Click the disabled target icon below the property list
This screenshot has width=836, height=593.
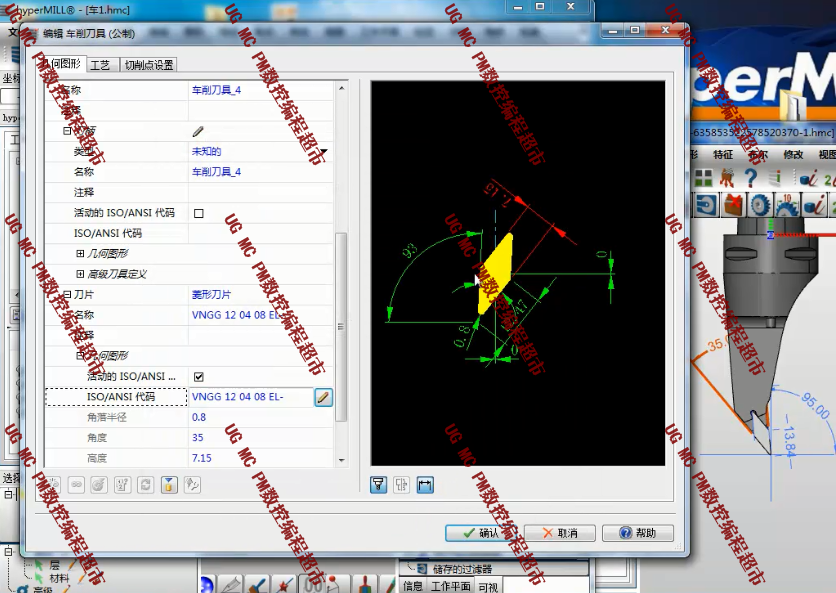pyautogui.click(x=99, y=485)
